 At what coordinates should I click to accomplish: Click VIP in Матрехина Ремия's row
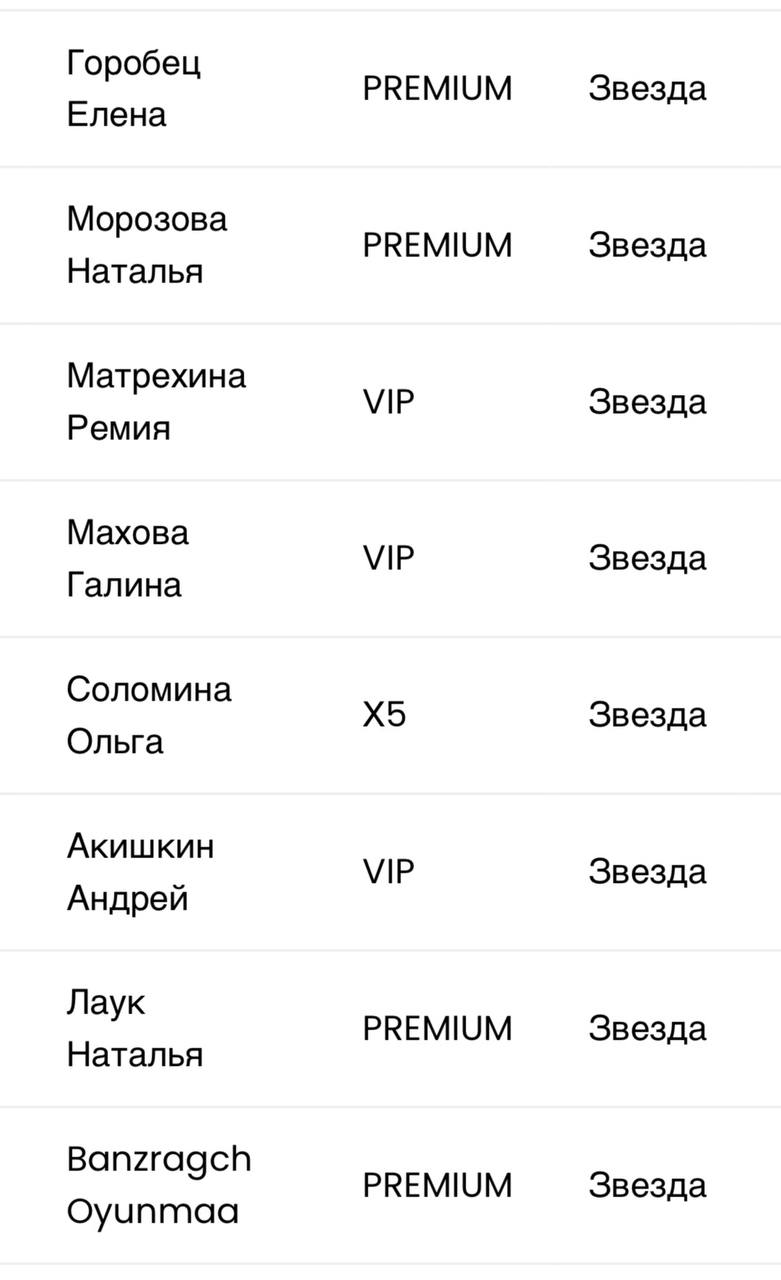tap(388, 402)
